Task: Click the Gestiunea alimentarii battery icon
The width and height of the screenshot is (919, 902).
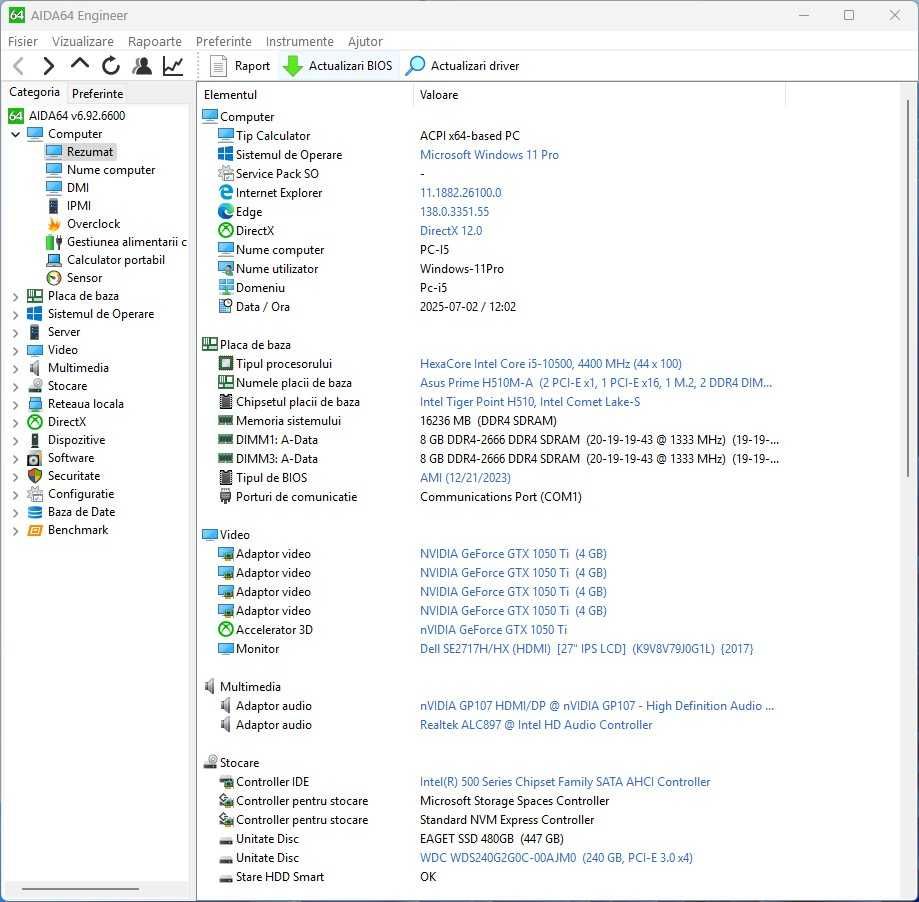Action: [54, 242]
